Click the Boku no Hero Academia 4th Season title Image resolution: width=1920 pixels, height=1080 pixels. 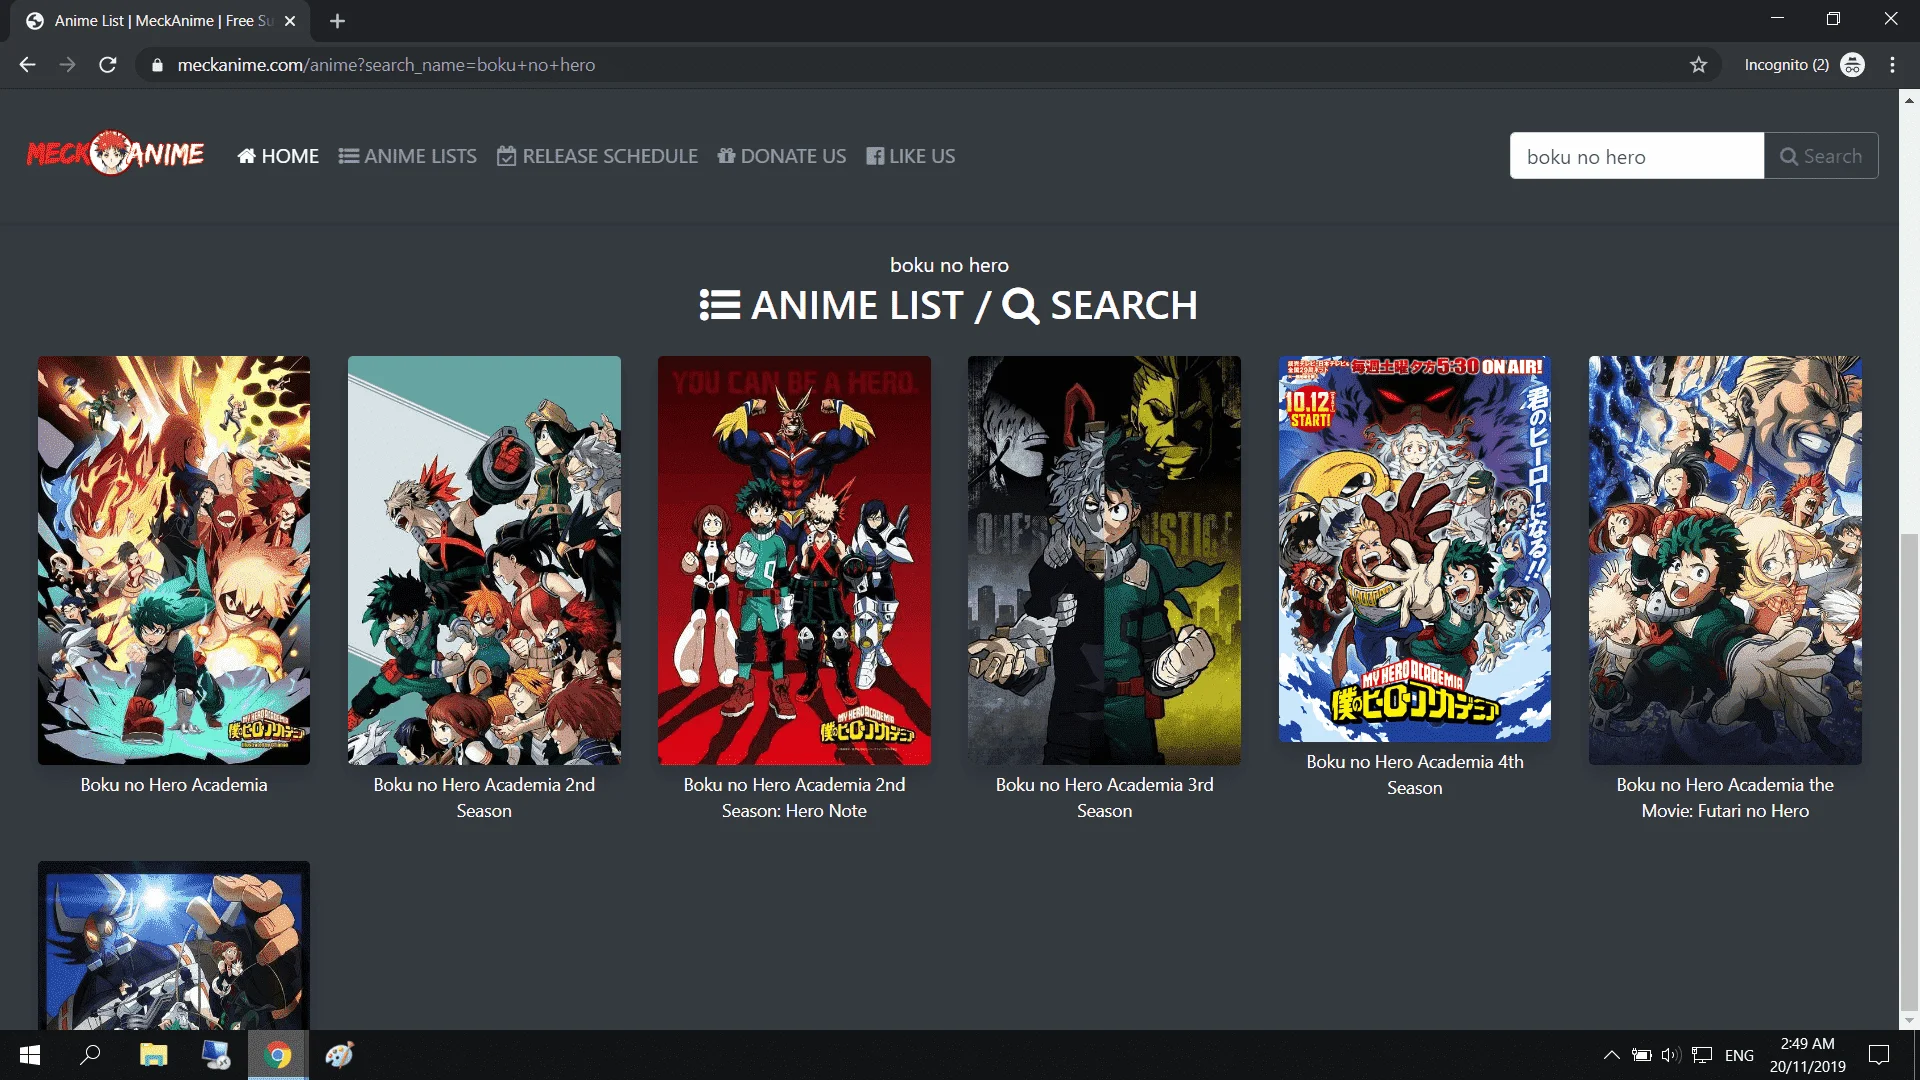(1414, 775)
